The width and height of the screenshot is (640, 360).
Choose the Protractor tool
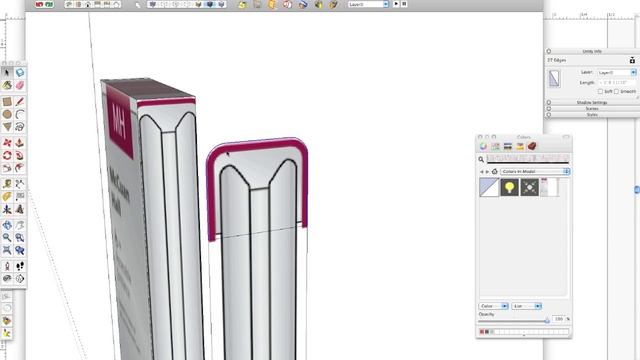7,196
